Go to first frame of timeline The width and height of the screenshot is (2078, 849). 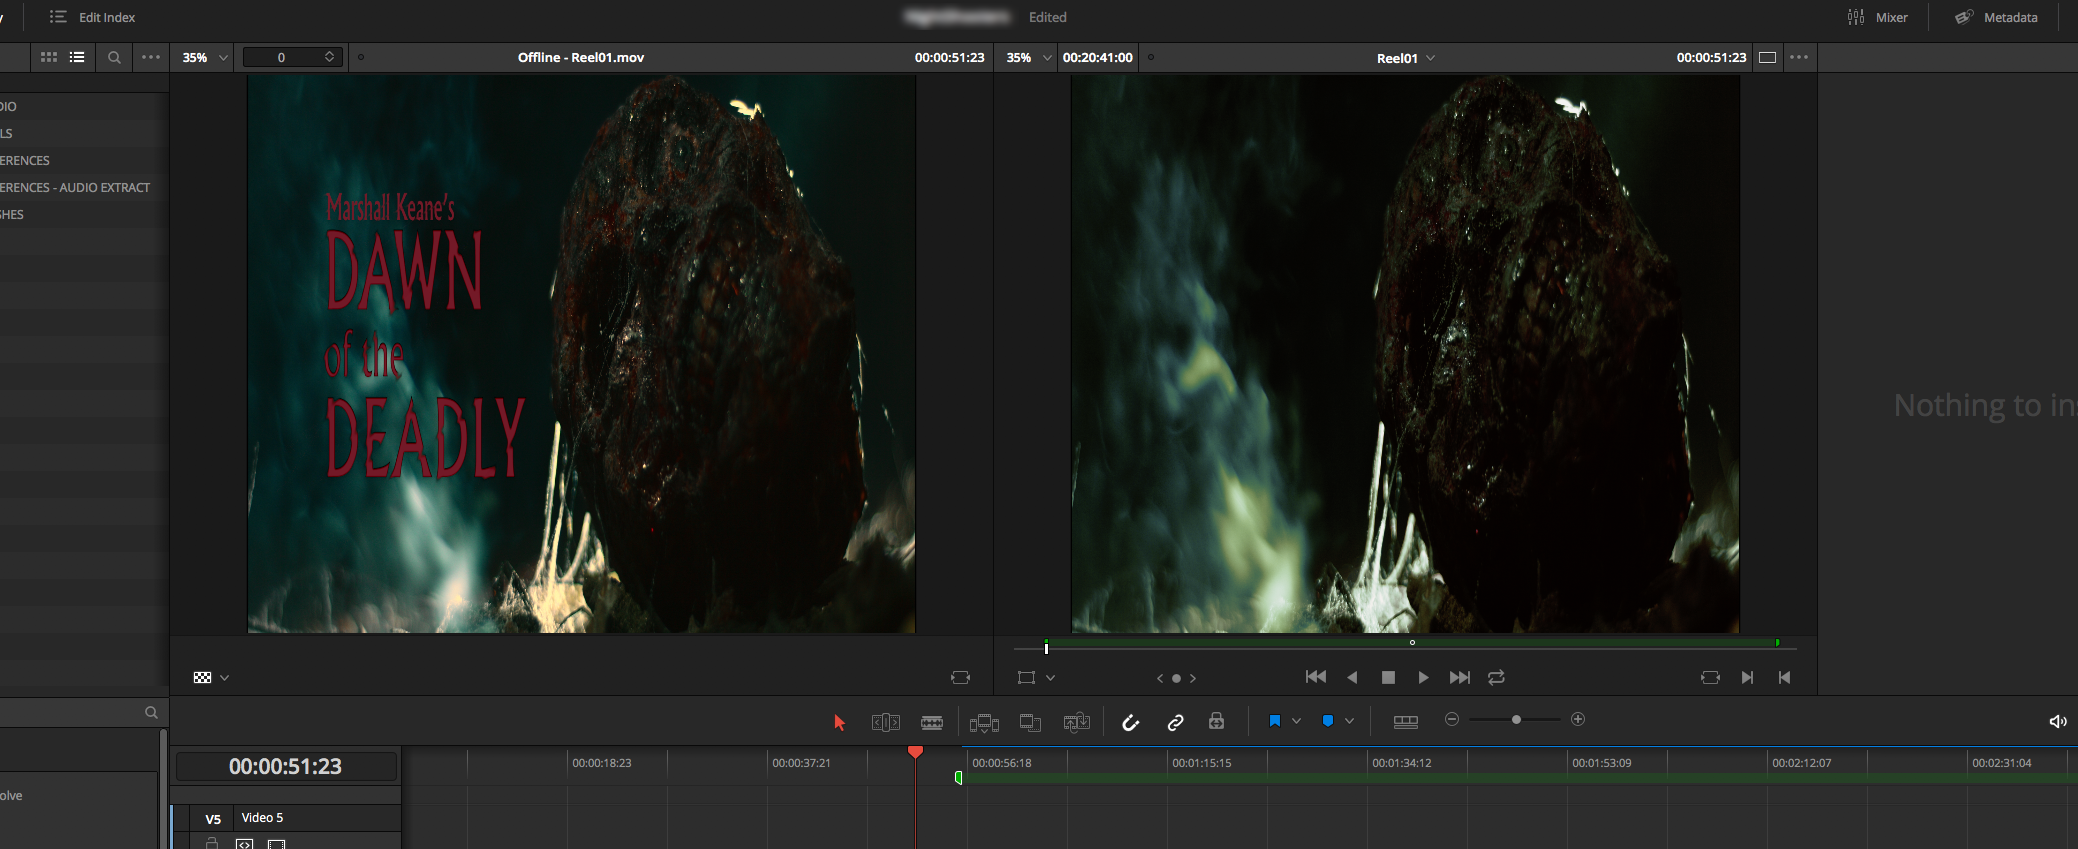tap(1316, 677)
